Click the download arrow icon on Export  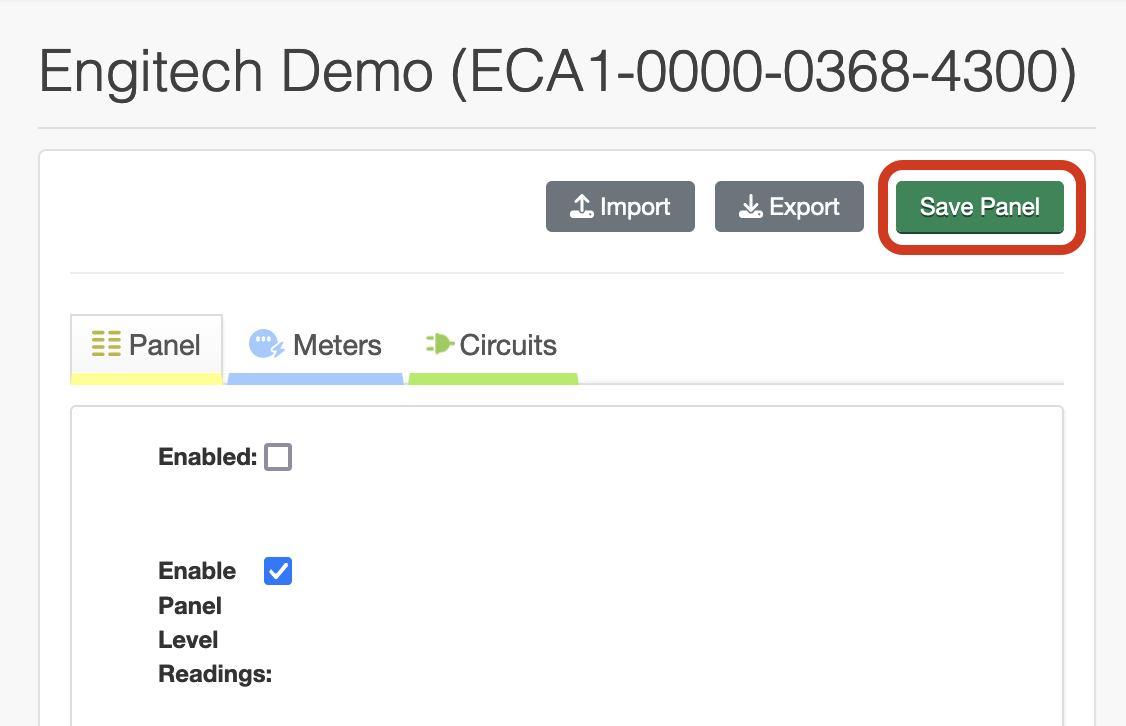click(x=750, y=207)
